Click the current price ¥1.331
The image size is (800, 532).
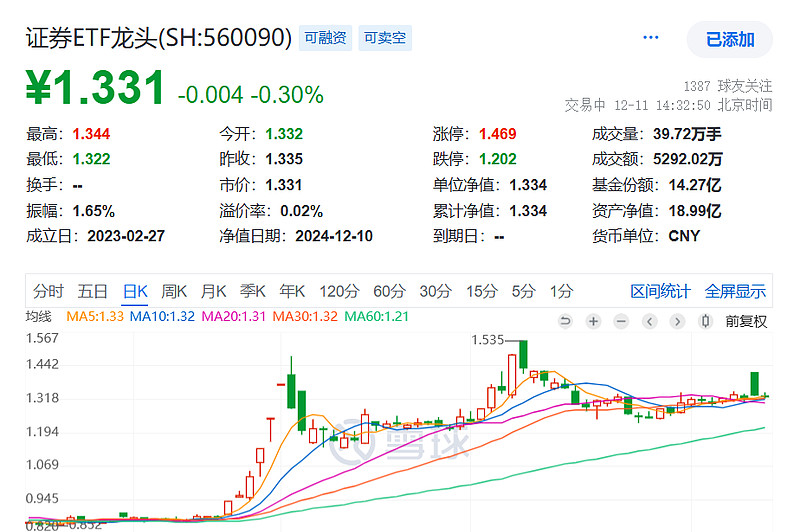pos(95,88)
